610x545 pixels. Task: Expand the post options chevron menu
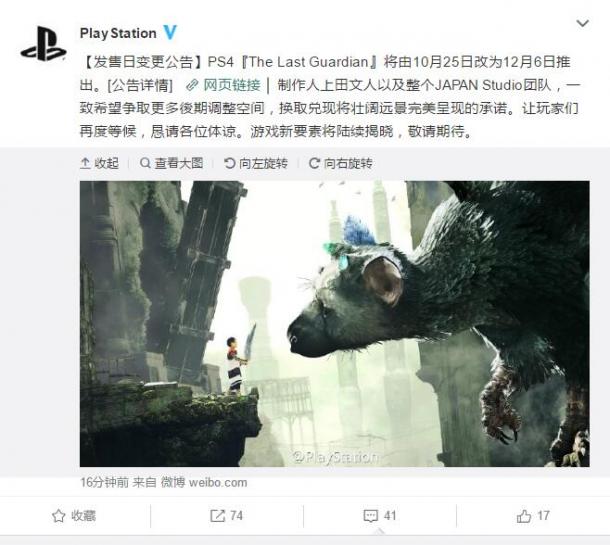[582, 23]
